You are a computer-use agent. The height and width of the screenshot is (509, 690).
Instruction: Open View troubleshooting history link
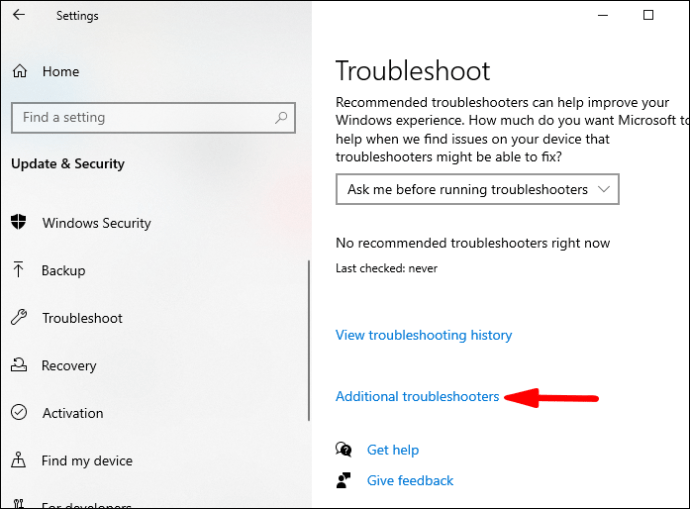[424, 335]
